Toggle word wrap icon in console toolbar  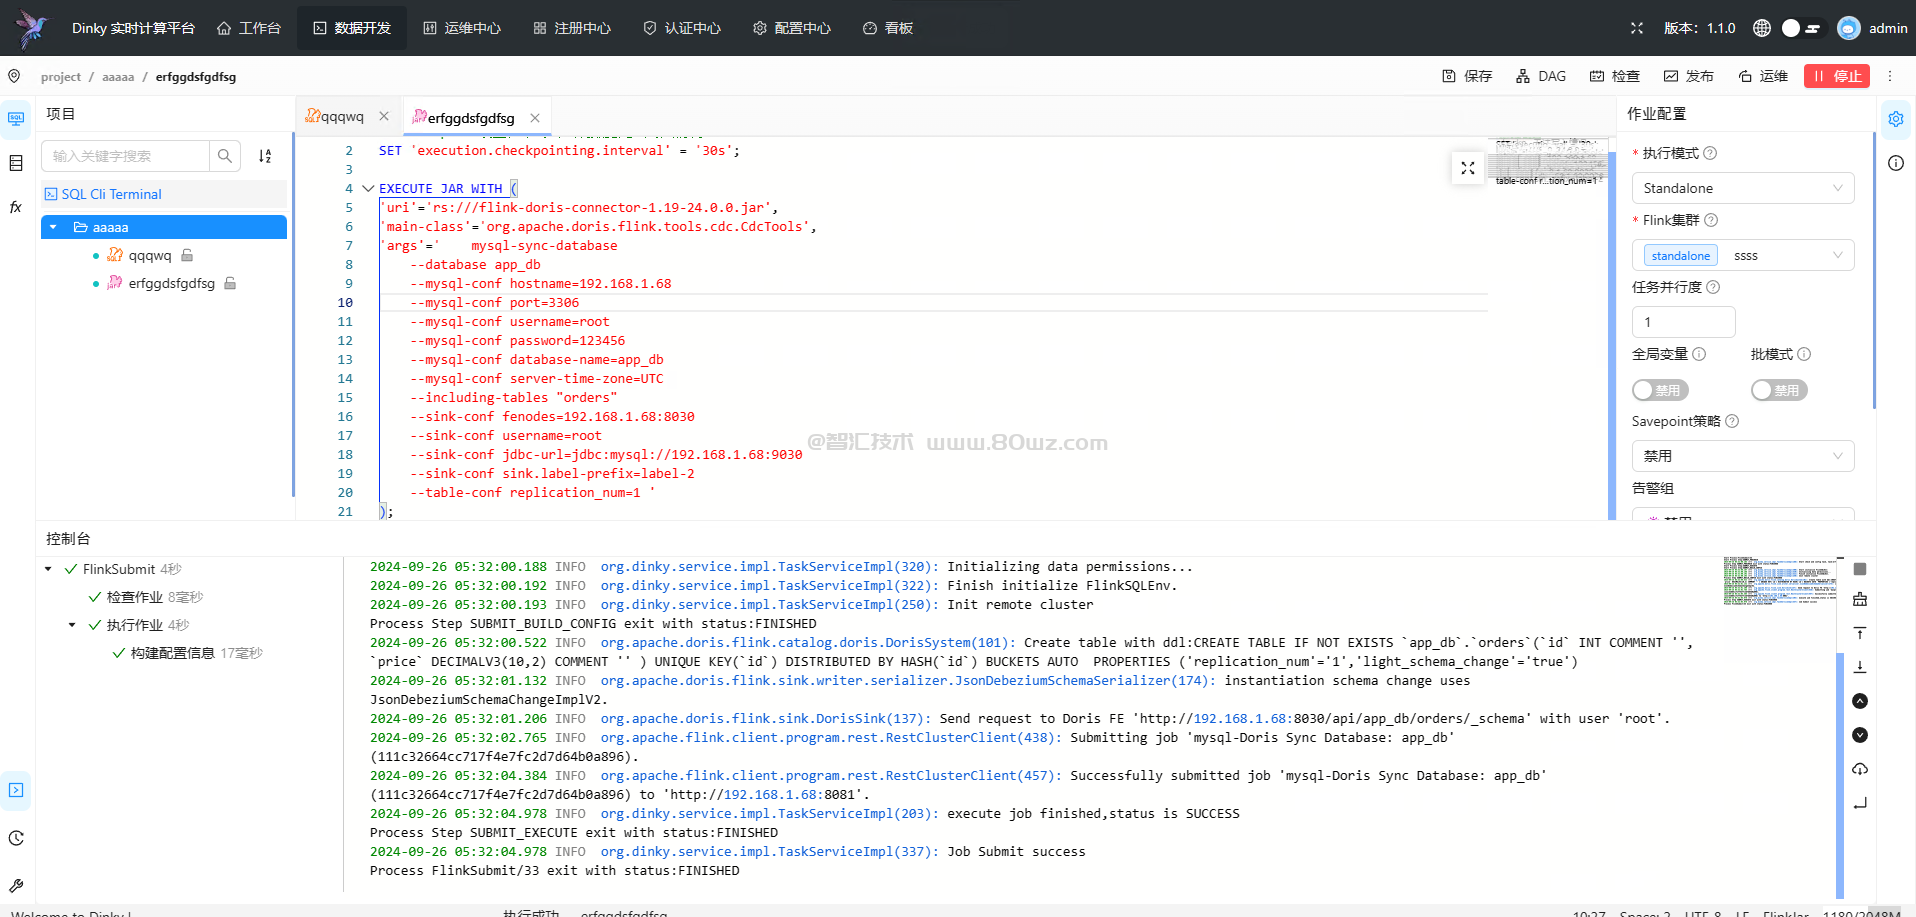(x=1860, y=803)
